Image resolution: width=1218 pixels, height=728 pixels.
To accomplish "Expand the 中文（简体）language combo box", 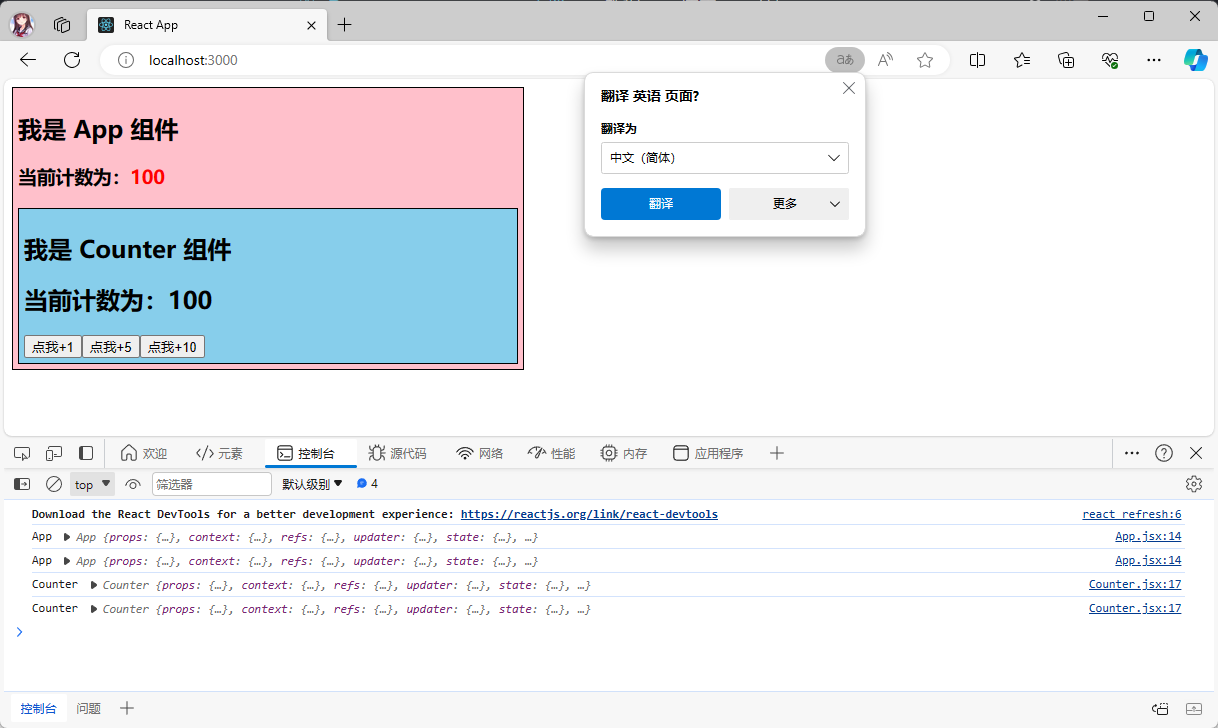I will pos(724,158).
